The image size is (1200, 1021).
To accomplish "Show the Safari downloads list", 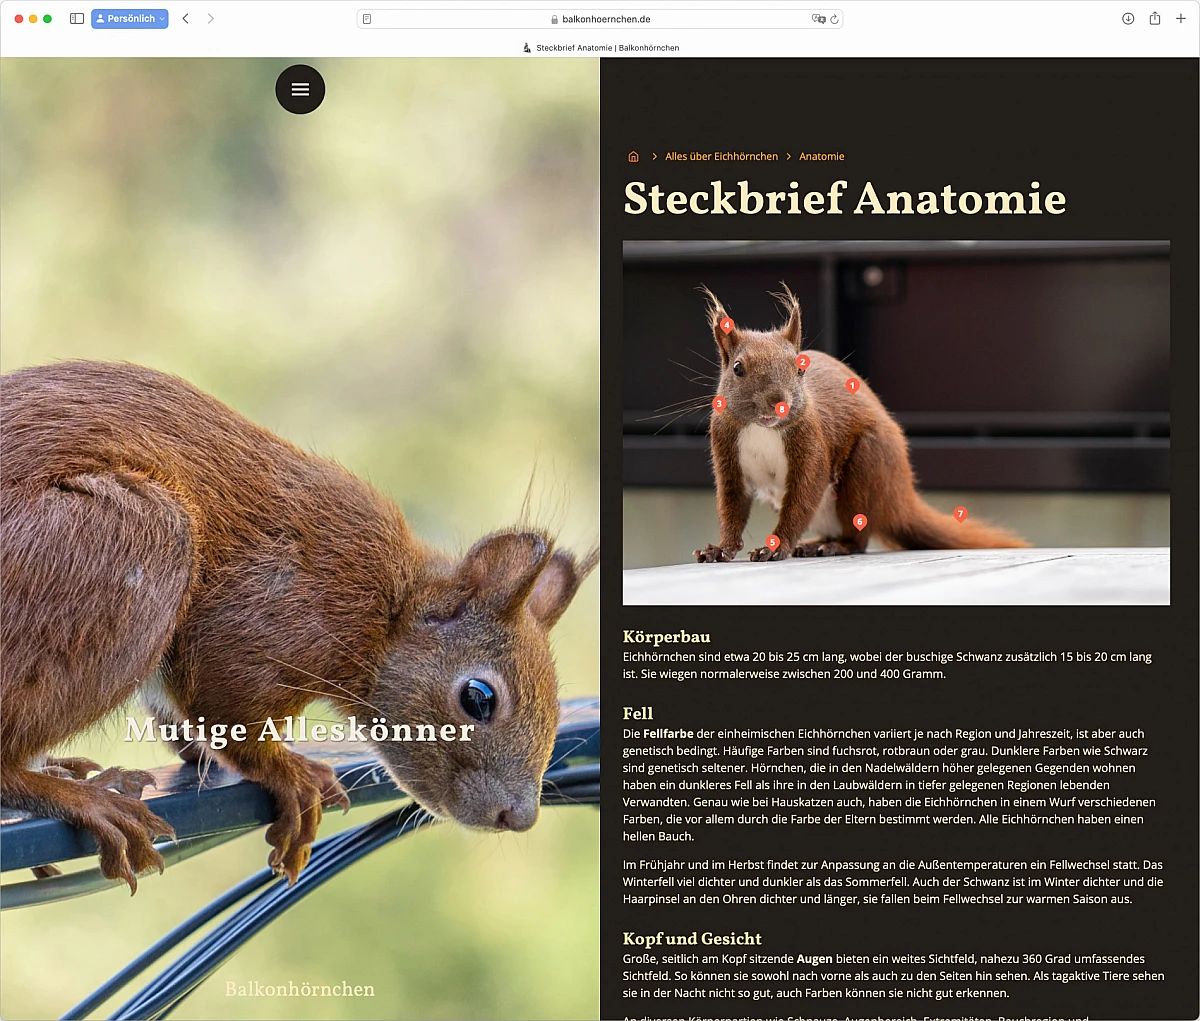I will click(1128, 19).
